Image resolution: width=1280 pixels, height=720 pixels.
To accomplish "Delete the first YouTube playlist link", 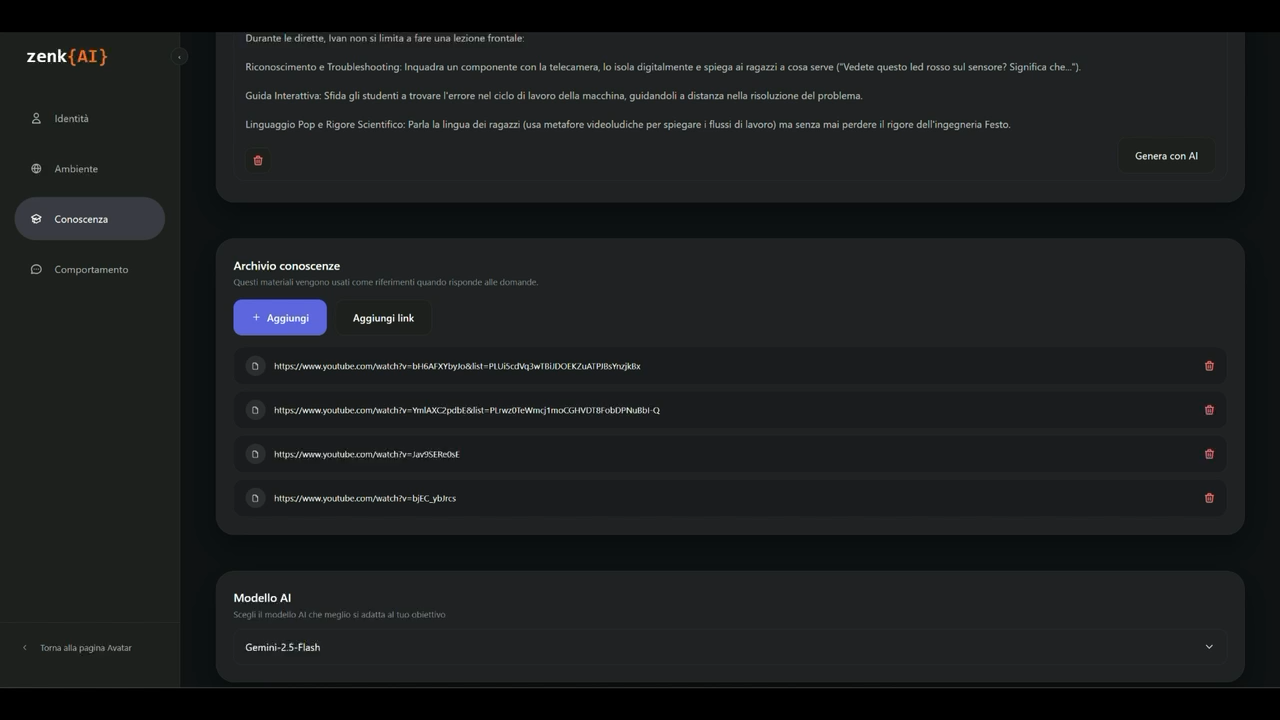I will click(x=1209, y=366).
